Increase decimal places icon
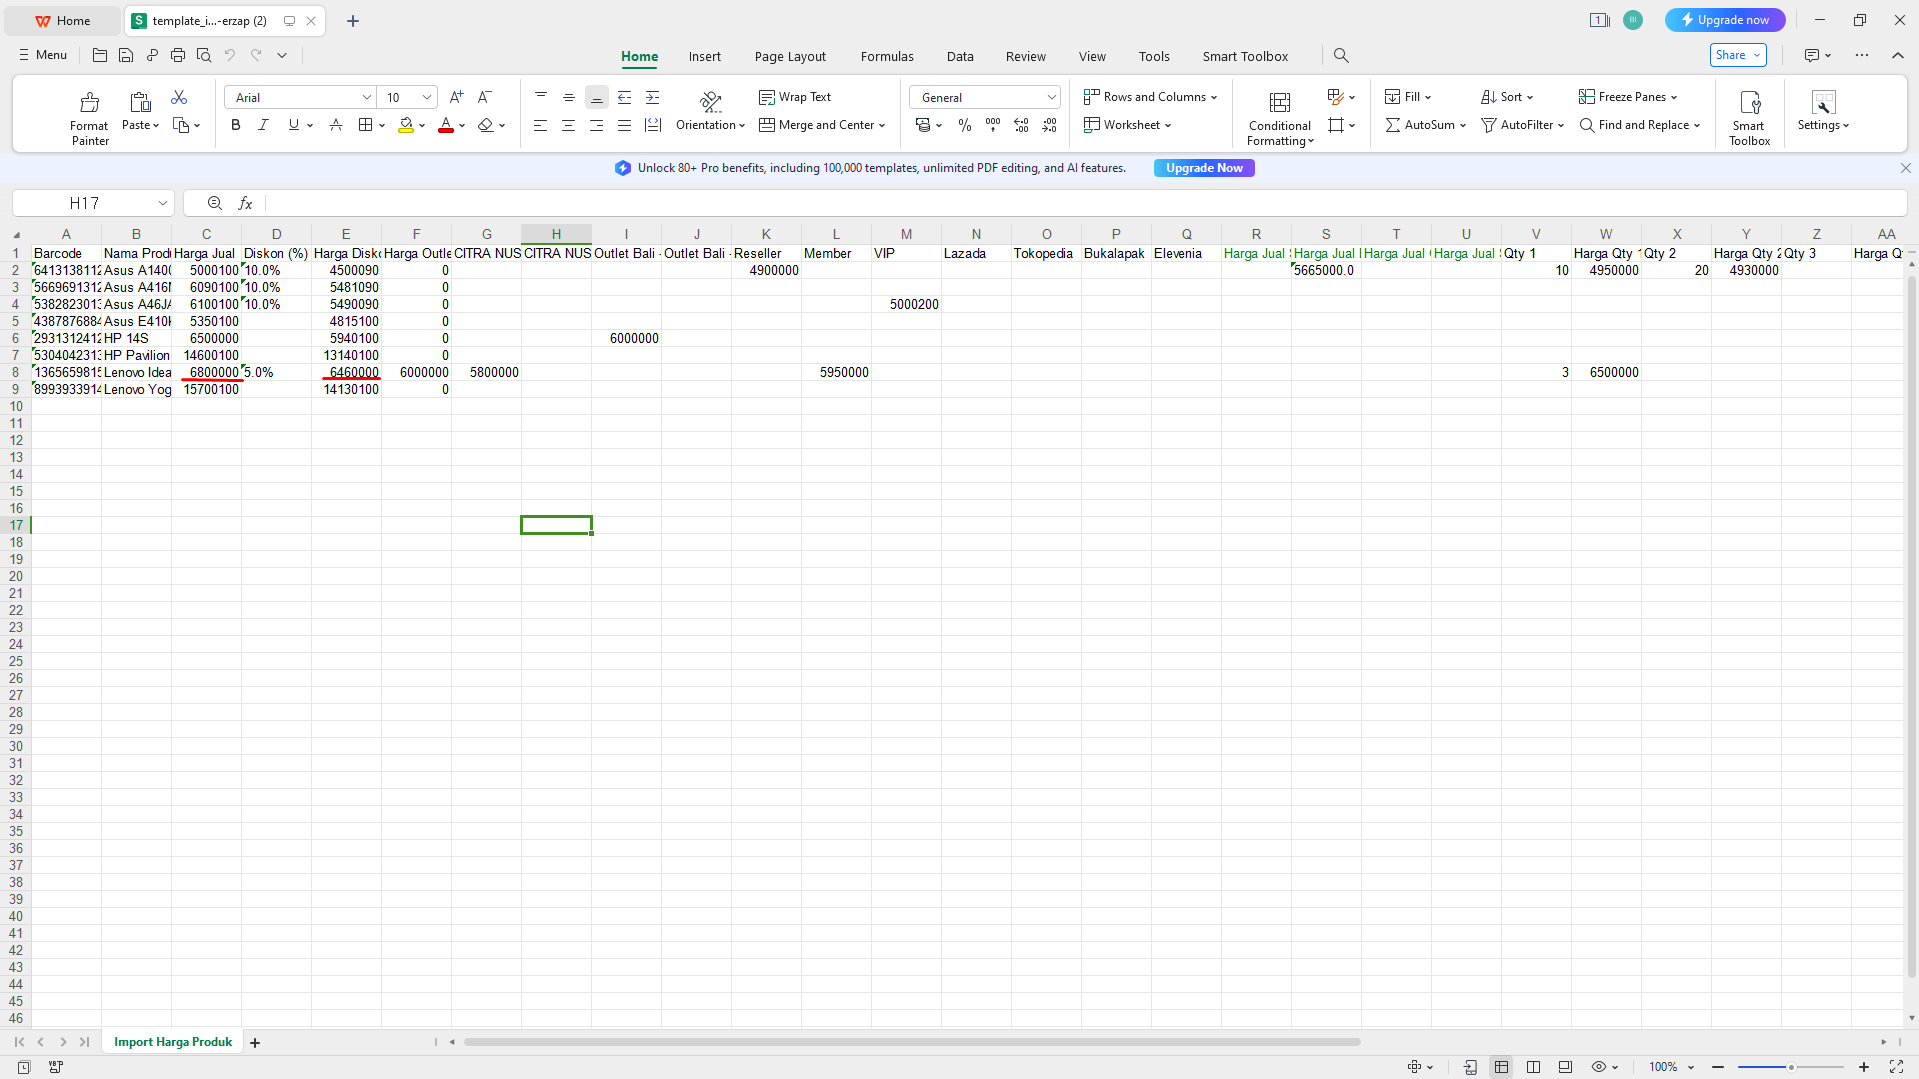Image resolution: width=1919 pixels, height=1079 pixels. 1021,125
